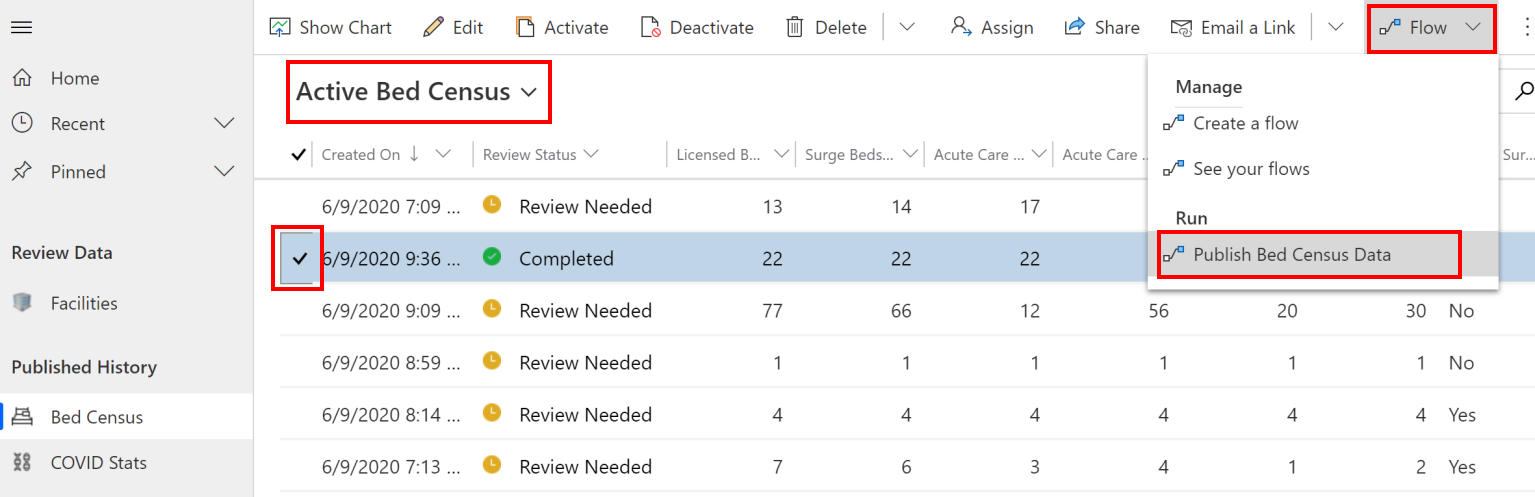The width and height of the screenshot is (1535, 497).
Task: Open the dropdown next to Email a Link
Action: tap(1336, 27)
